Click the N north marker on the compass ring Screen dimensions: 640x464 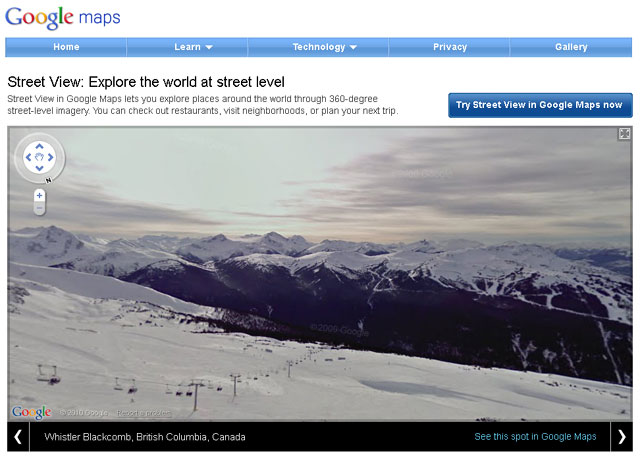[49, 180]
